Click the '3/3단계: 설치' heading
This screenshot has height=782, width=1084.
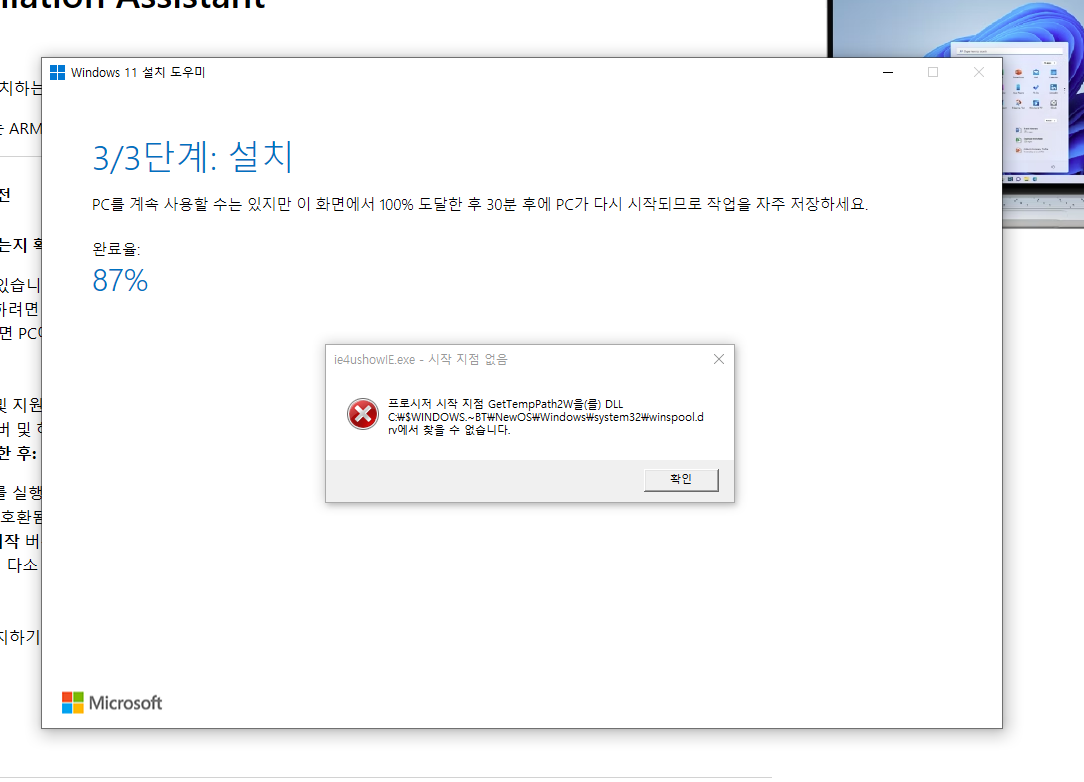pyautogui.click(x=193, y=156)
